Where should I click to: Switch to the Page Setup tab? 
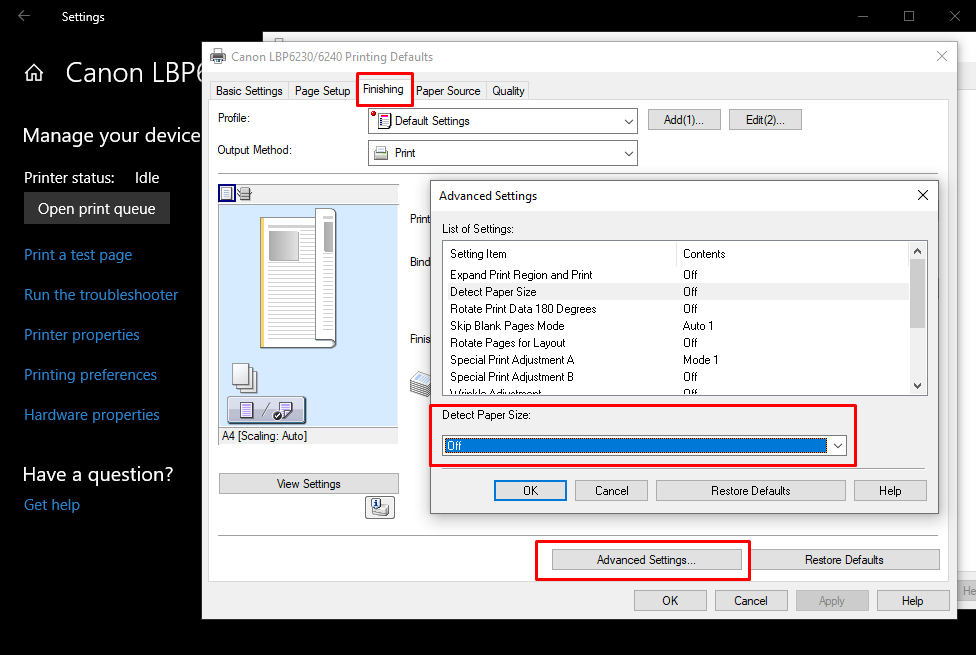coord(322,91)
